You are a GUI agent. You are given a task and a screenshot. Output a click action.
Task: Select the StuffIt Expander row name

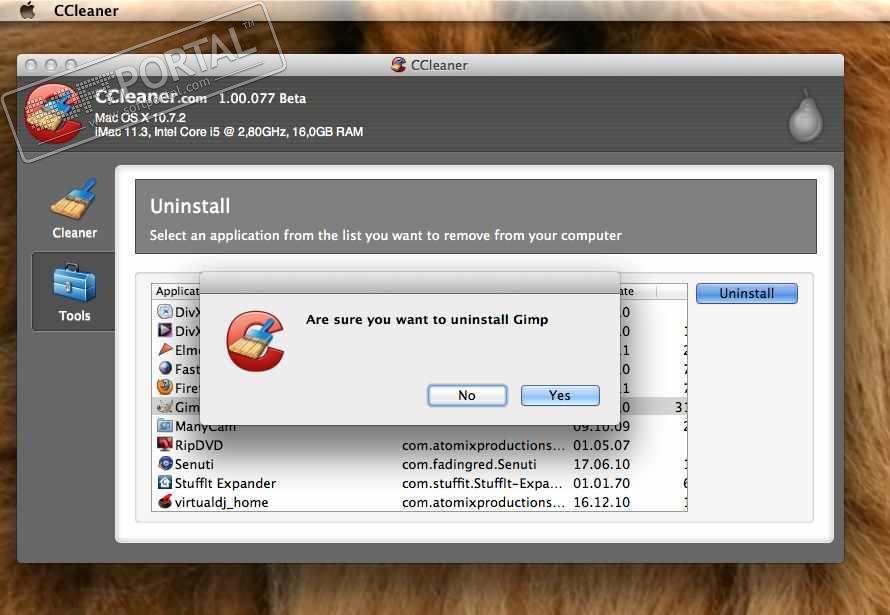pos(225,483)
